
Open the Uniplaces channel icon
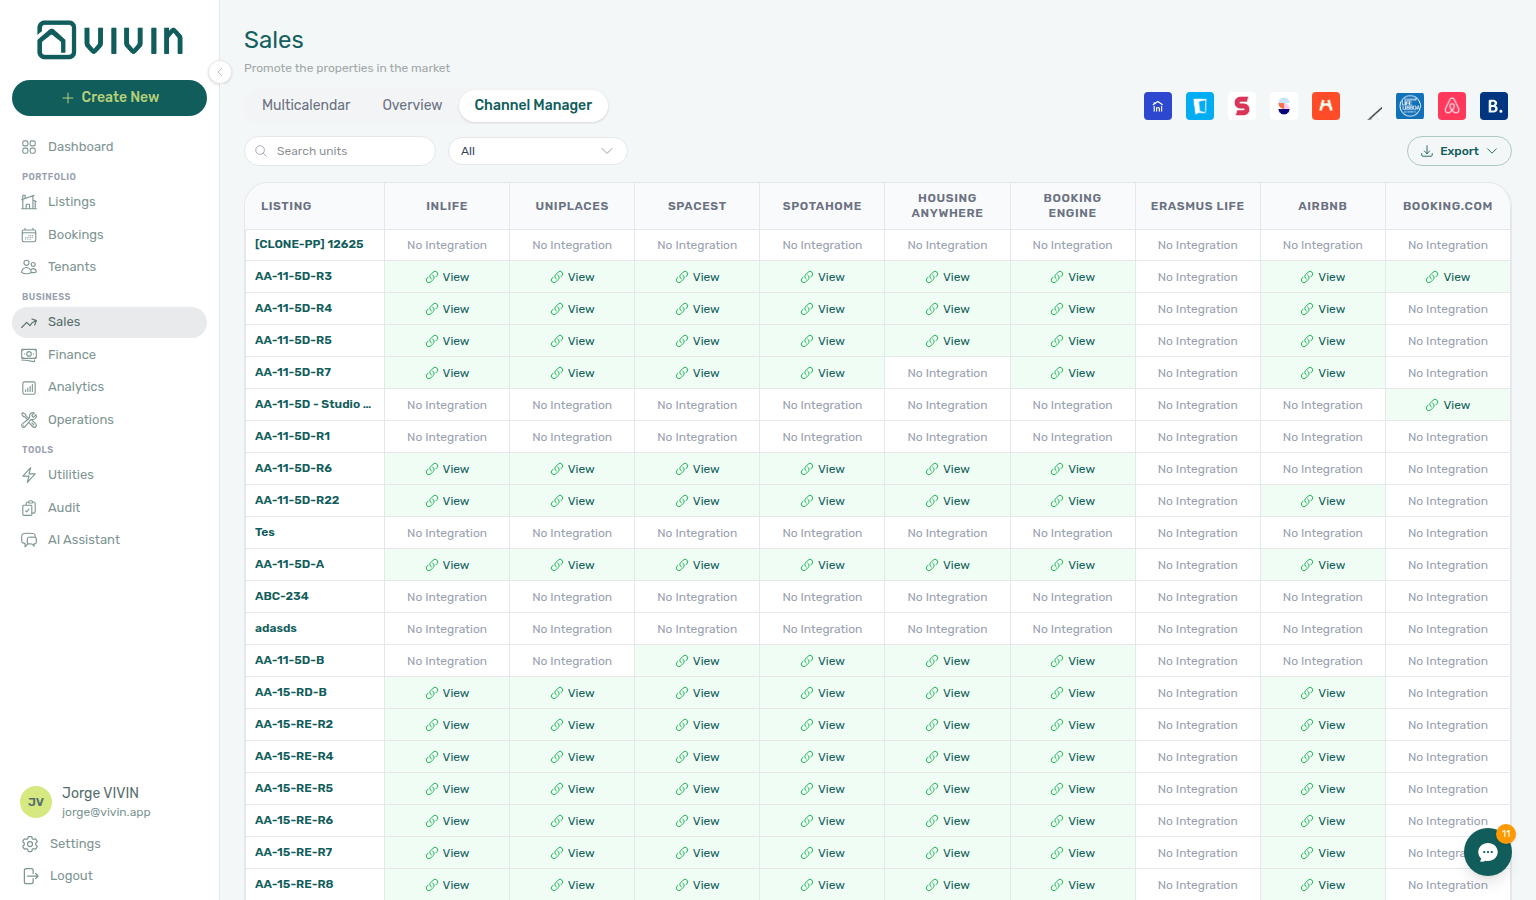point(1200,106)
